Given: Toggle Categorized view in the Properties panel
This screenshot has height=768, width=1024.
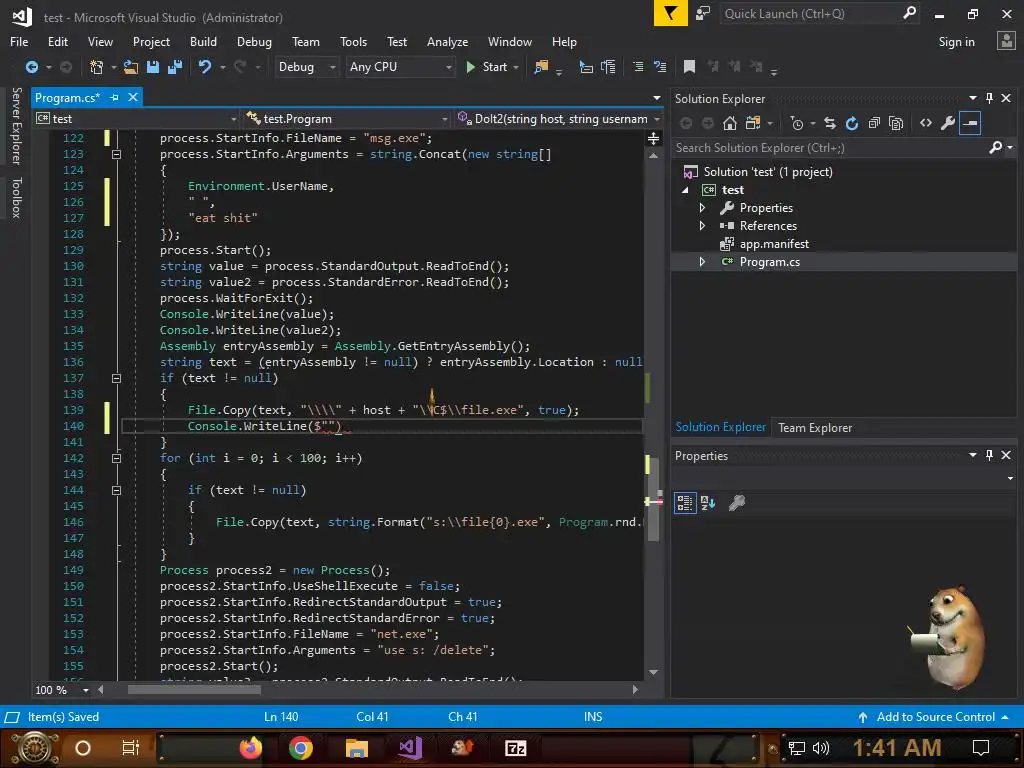Looking at the screenshot, I should [x=684, y=502].
